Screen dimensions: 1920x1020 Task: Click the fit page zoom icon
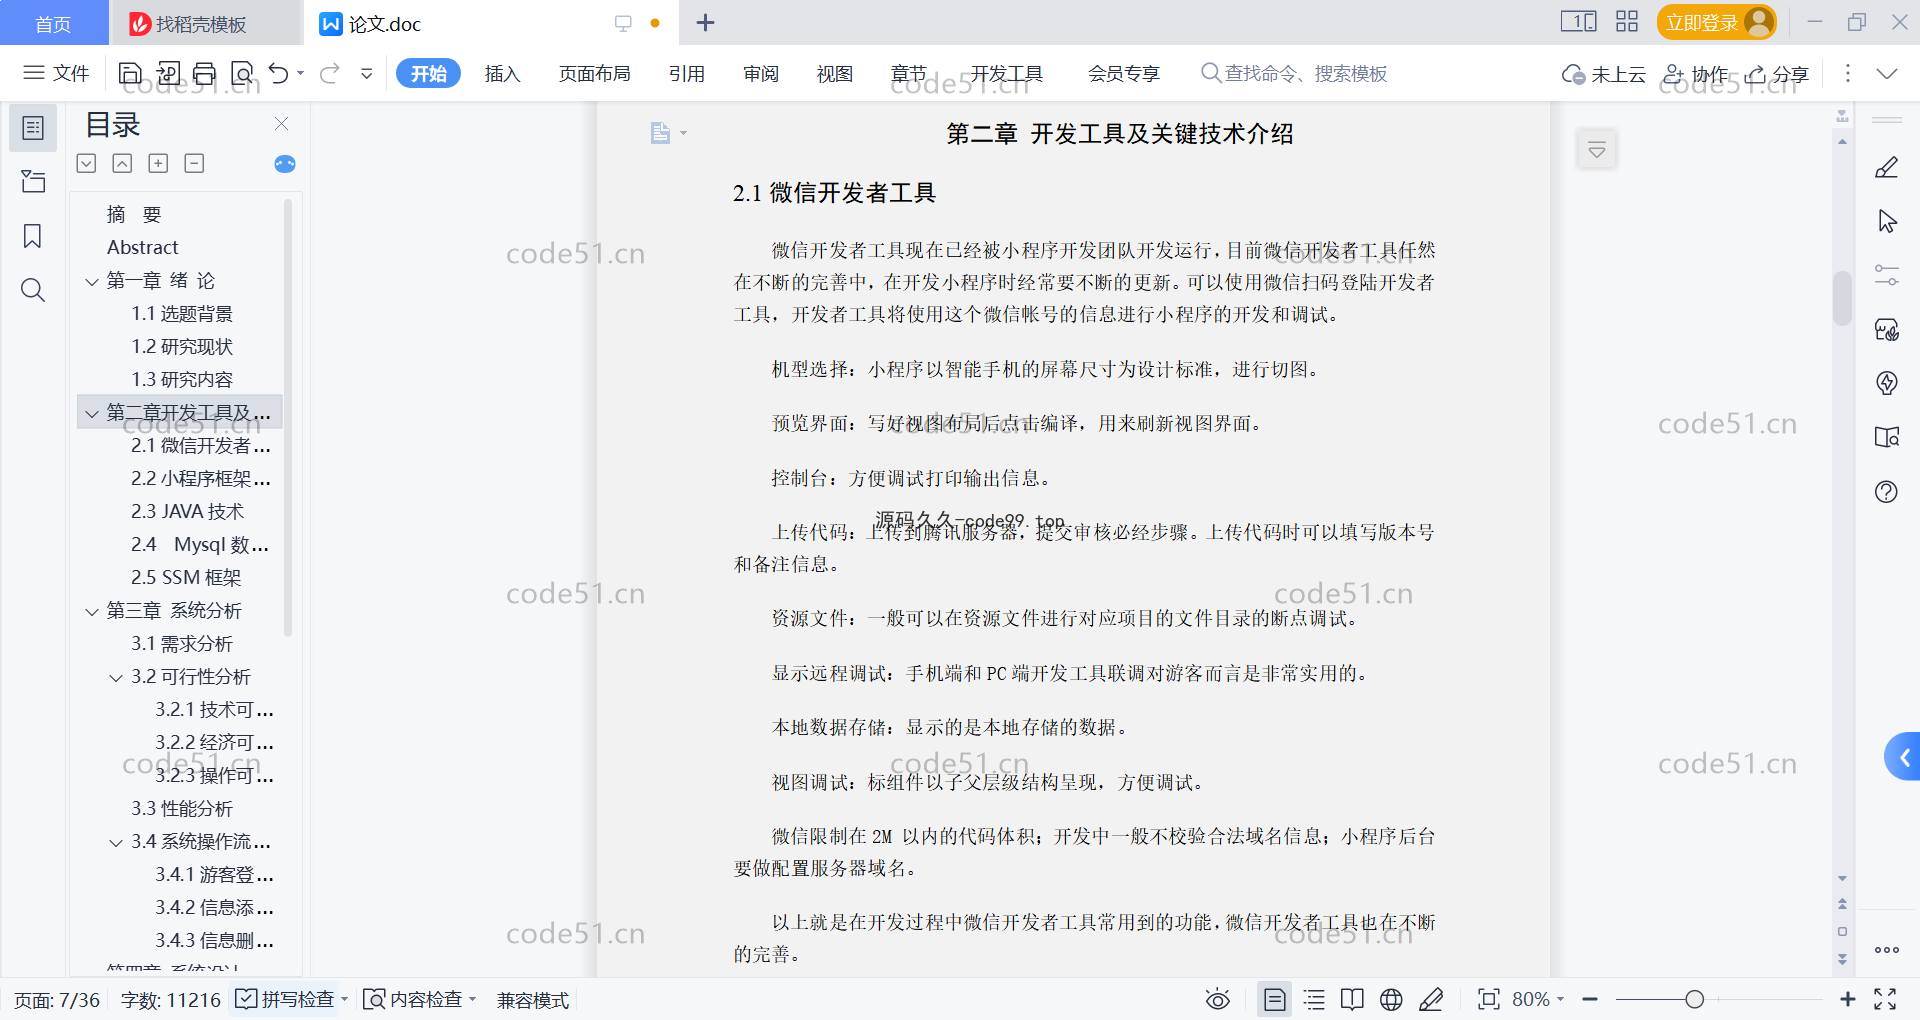1488,999
